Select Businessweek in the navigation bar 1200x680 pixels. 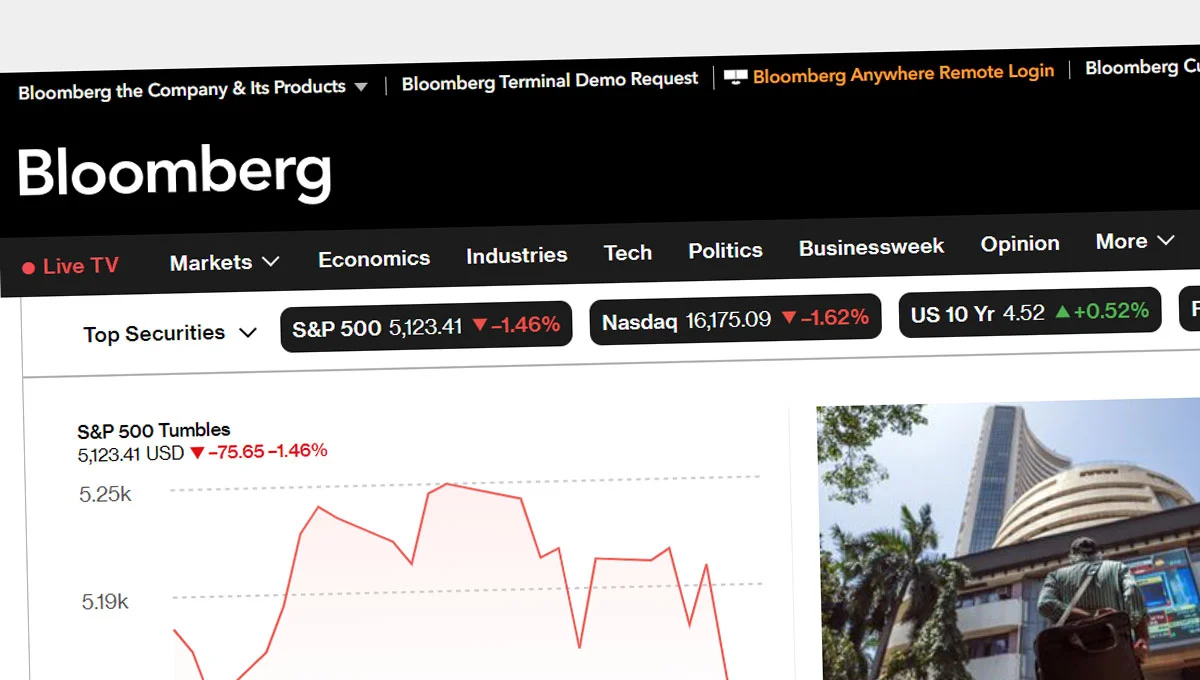(x=871, y=247)
